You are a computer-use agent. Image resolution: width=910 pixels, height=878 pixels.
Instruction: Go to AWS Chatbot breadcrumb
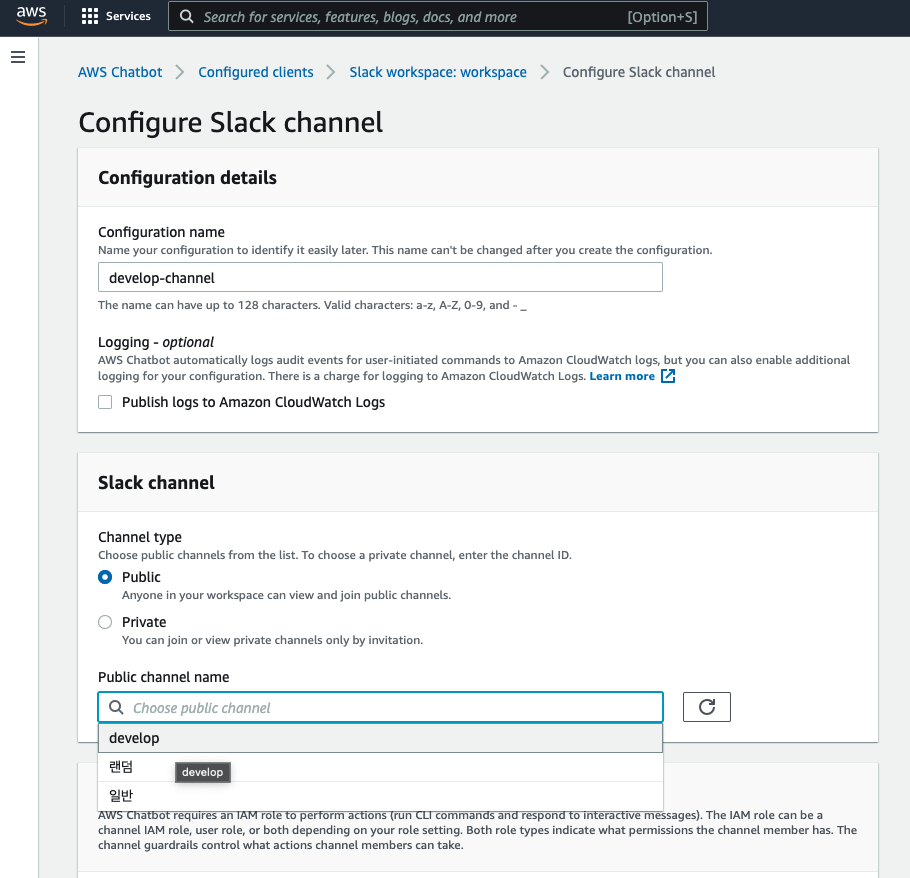[x=120, y=72]
